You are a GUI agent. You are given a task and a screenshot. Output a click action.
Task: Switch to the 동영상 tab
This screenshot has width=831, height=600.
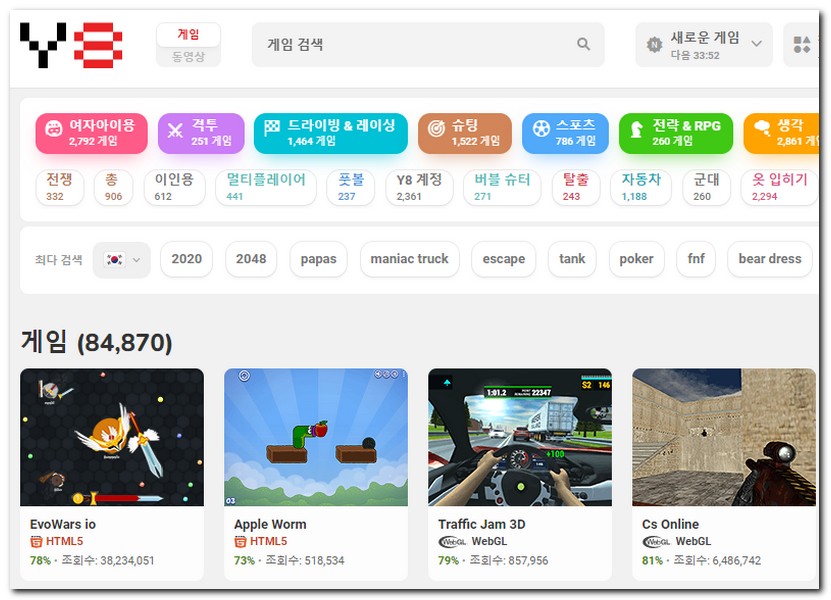188,57
